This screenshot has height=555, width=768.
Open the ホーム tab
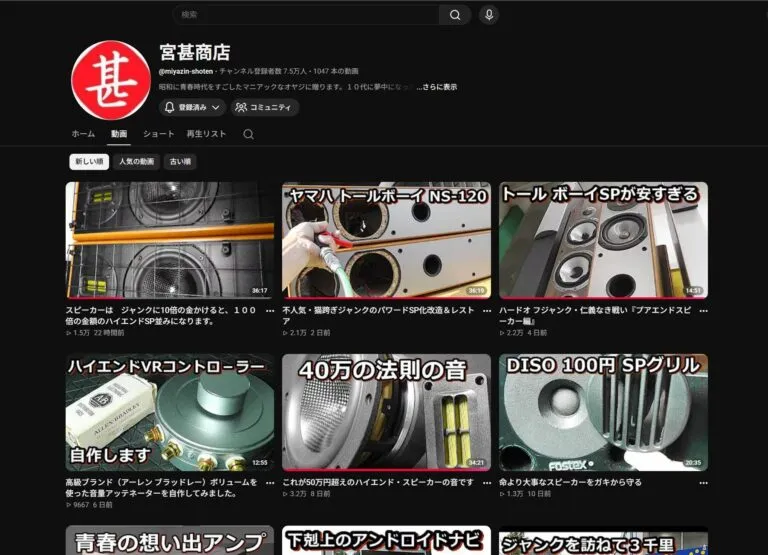tap(83, 134)
